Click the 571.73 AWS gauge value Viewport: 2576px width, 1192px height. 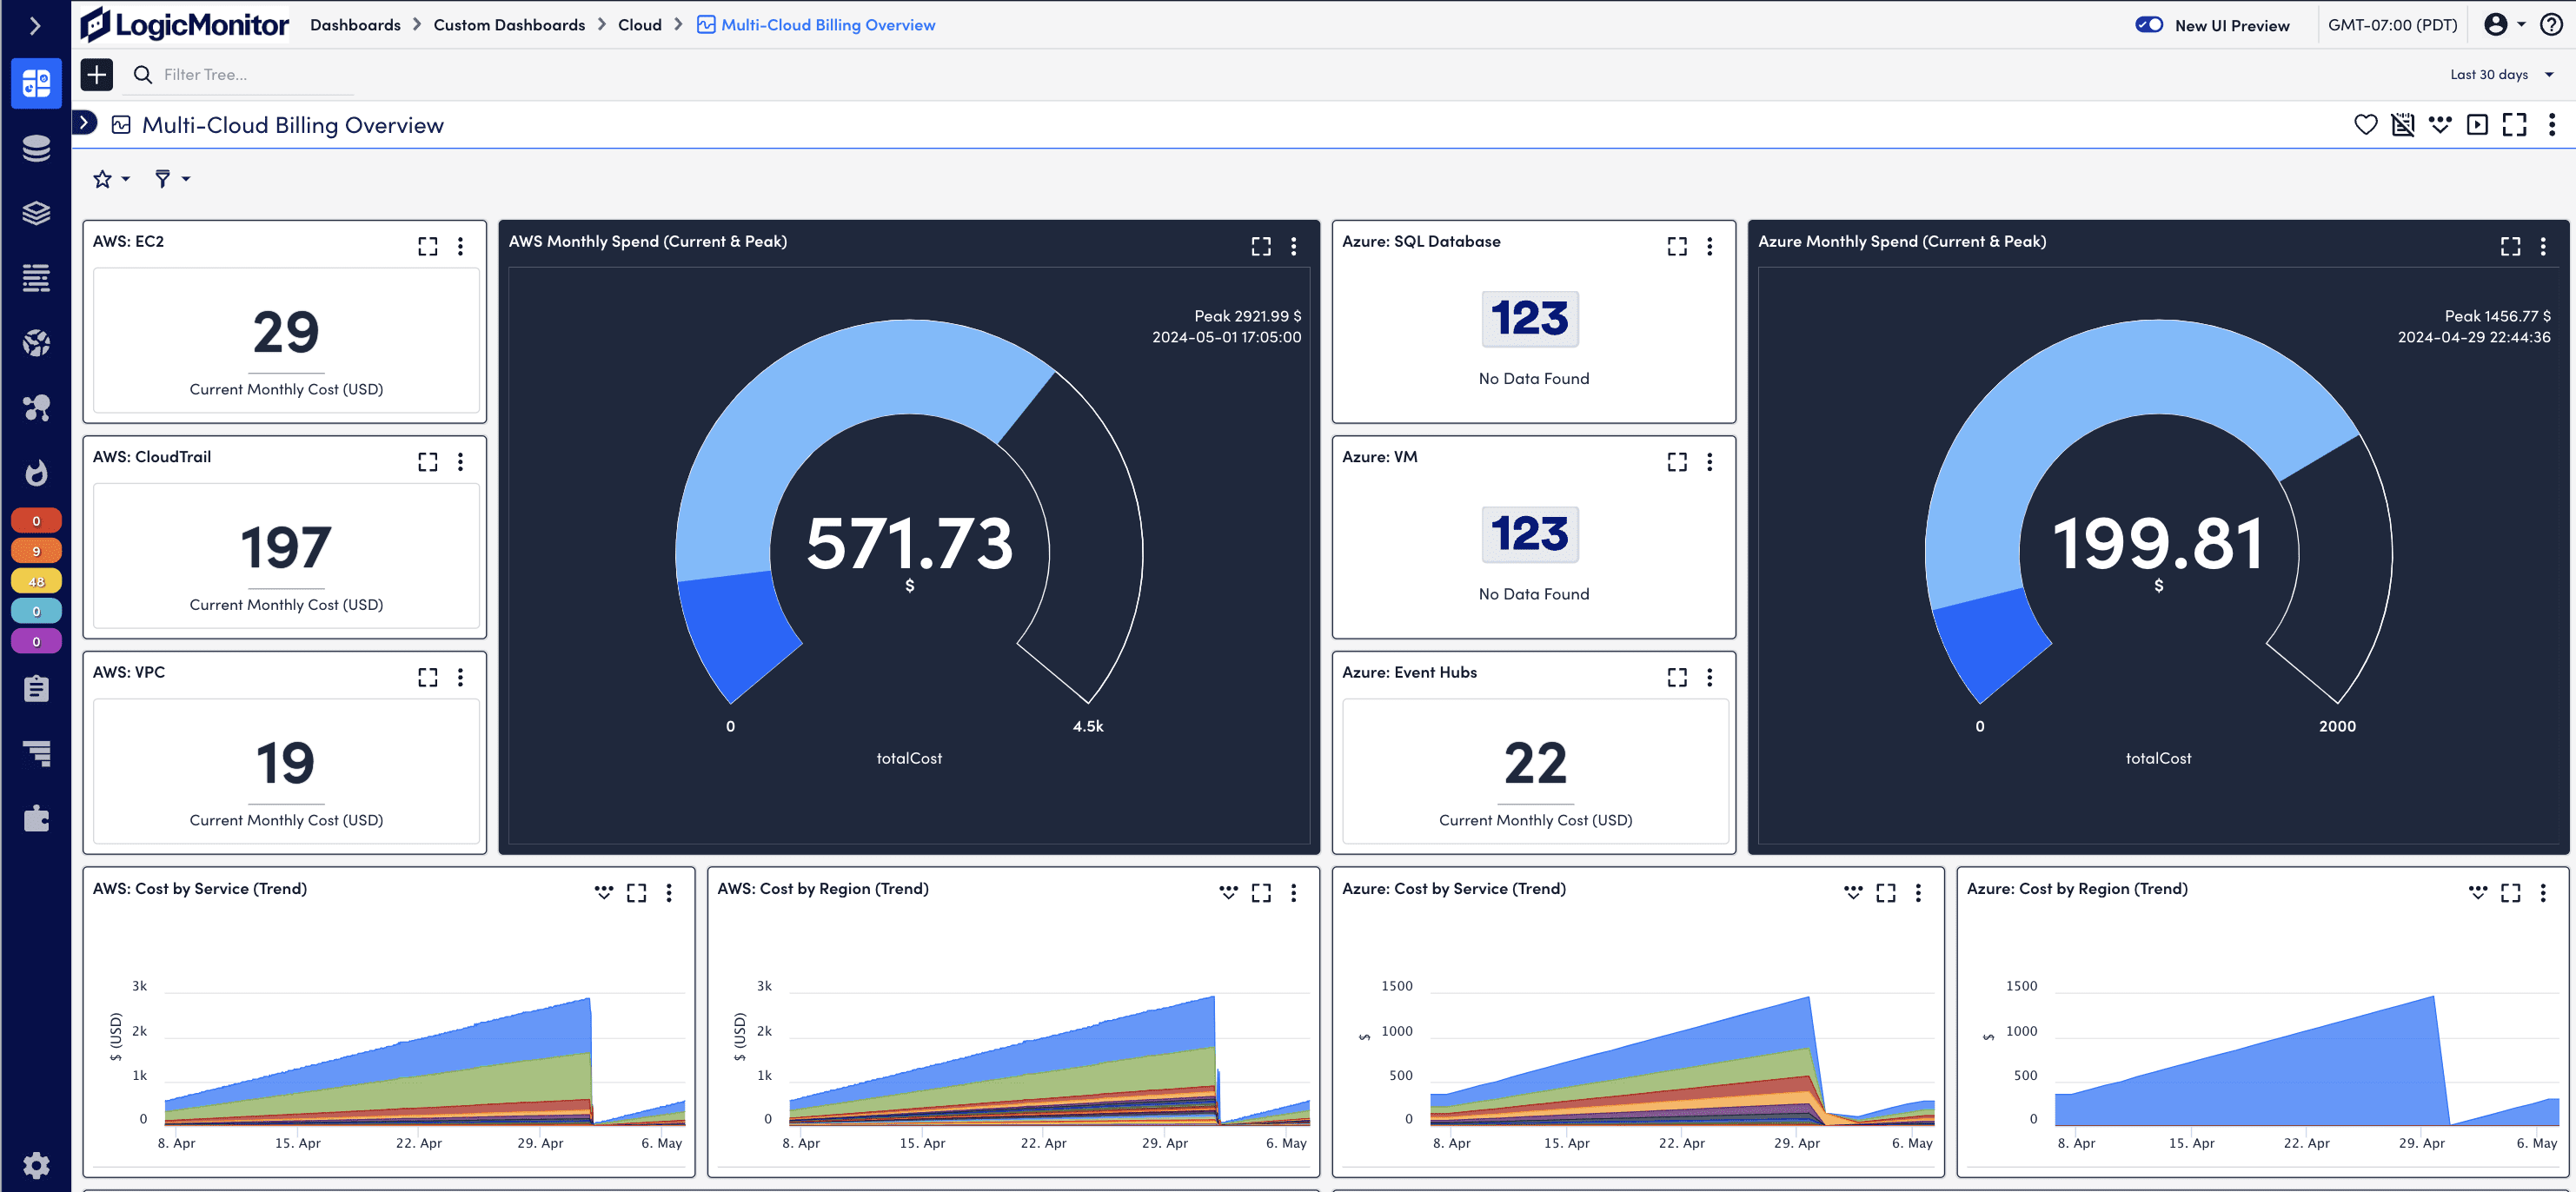pos(909,544)
